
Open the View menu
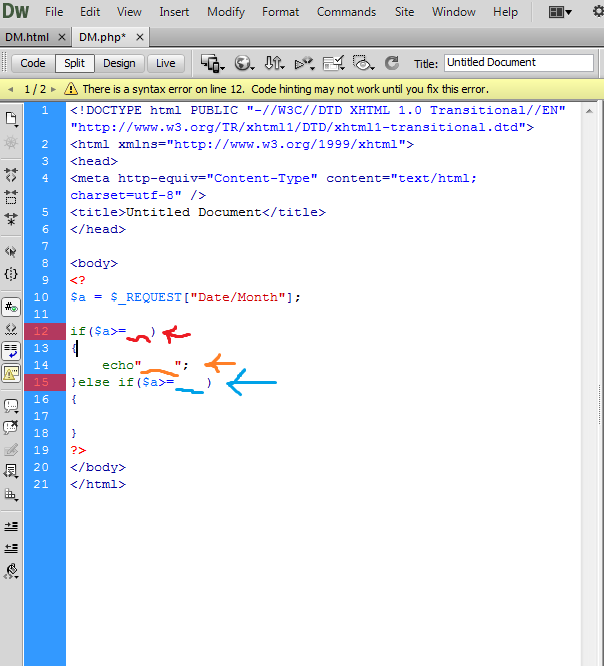click(x=129, y=12)
